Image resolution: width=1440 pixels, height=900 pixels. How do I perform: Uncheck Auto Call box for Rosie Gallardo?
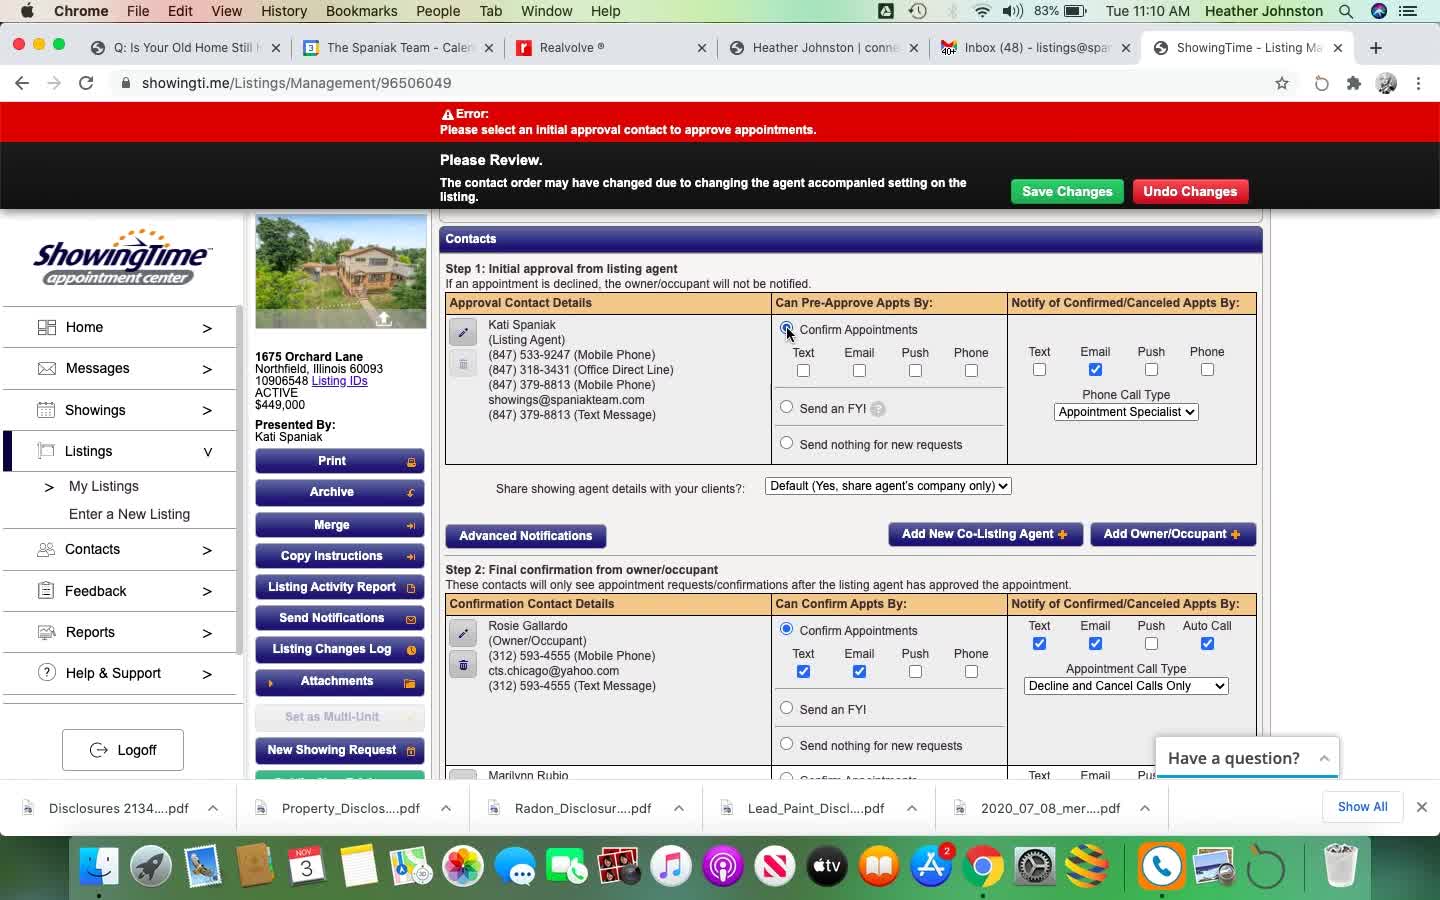1207,644
